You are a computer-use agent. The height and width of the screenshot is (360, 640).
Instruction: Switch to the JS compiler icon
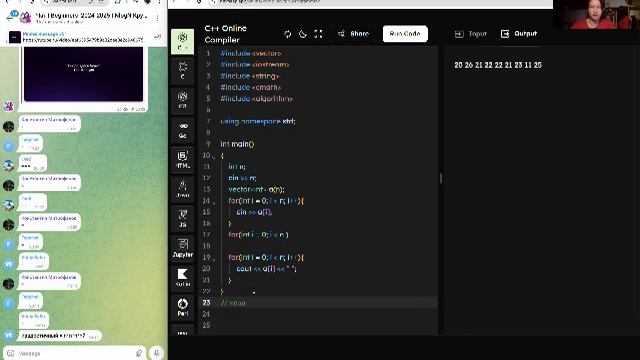[182, 219]
